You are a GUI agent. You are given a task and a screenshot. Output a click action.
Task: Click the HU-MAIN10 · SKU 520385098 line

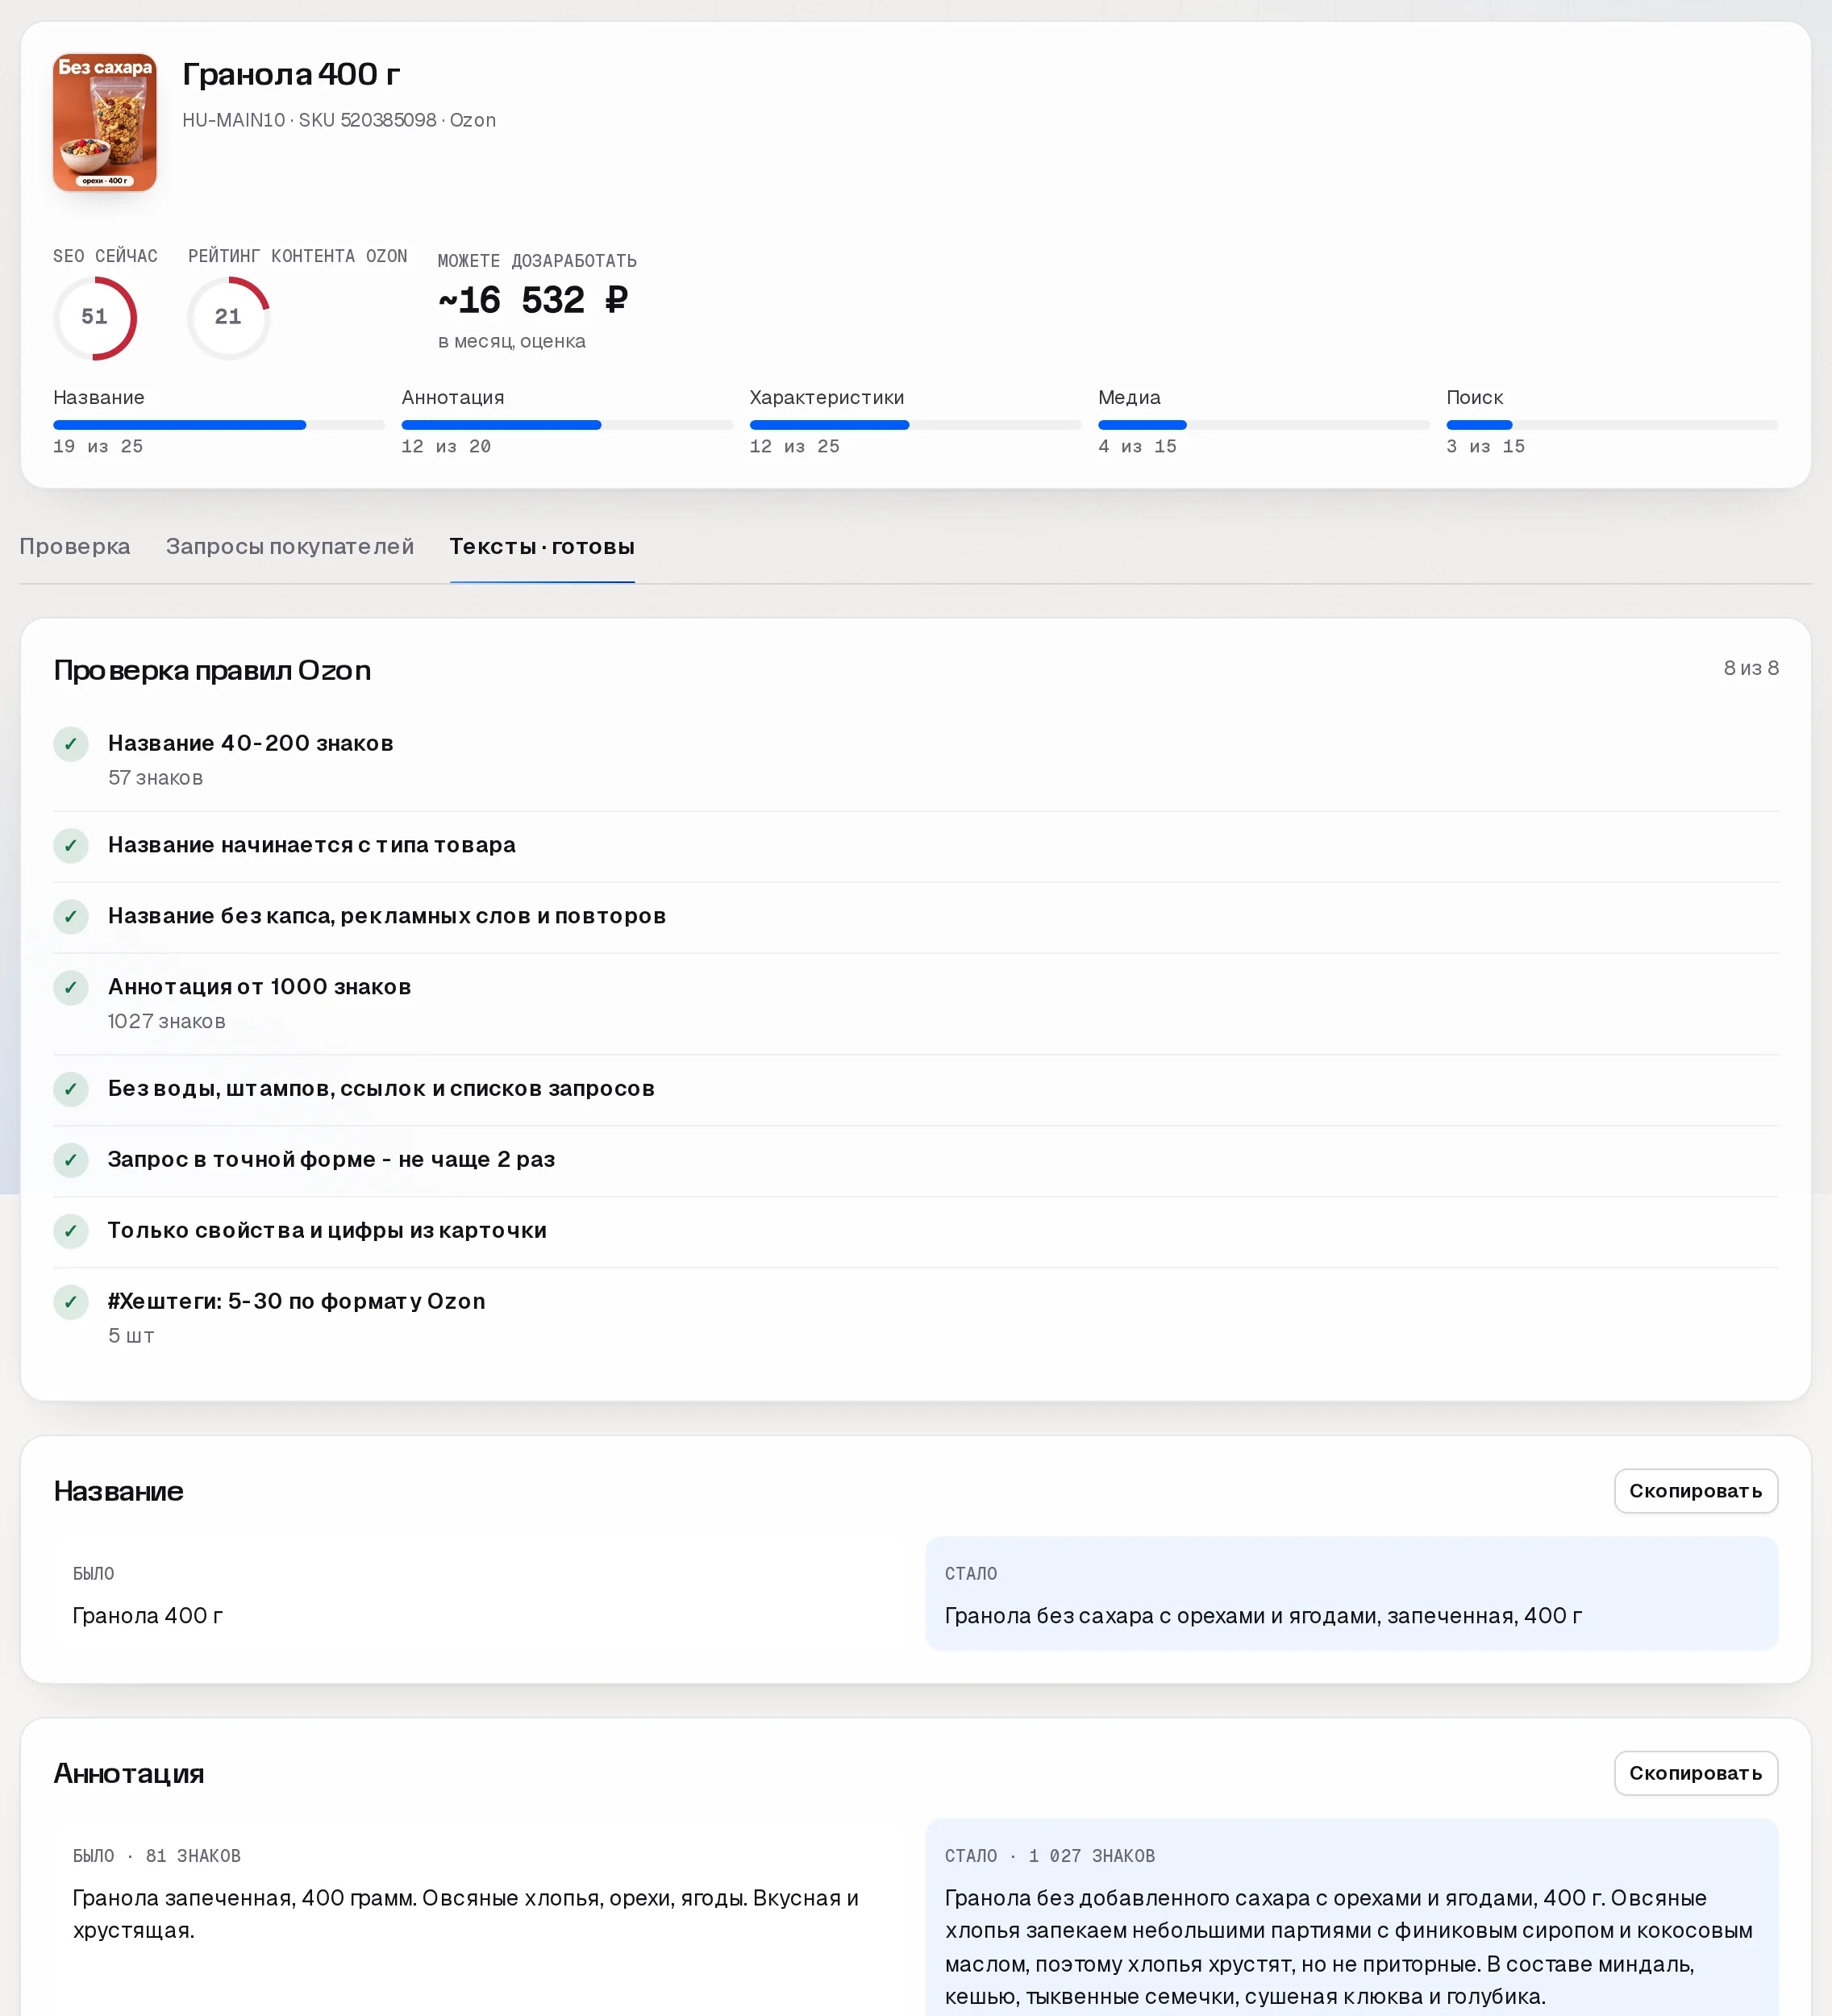[339, 120]
